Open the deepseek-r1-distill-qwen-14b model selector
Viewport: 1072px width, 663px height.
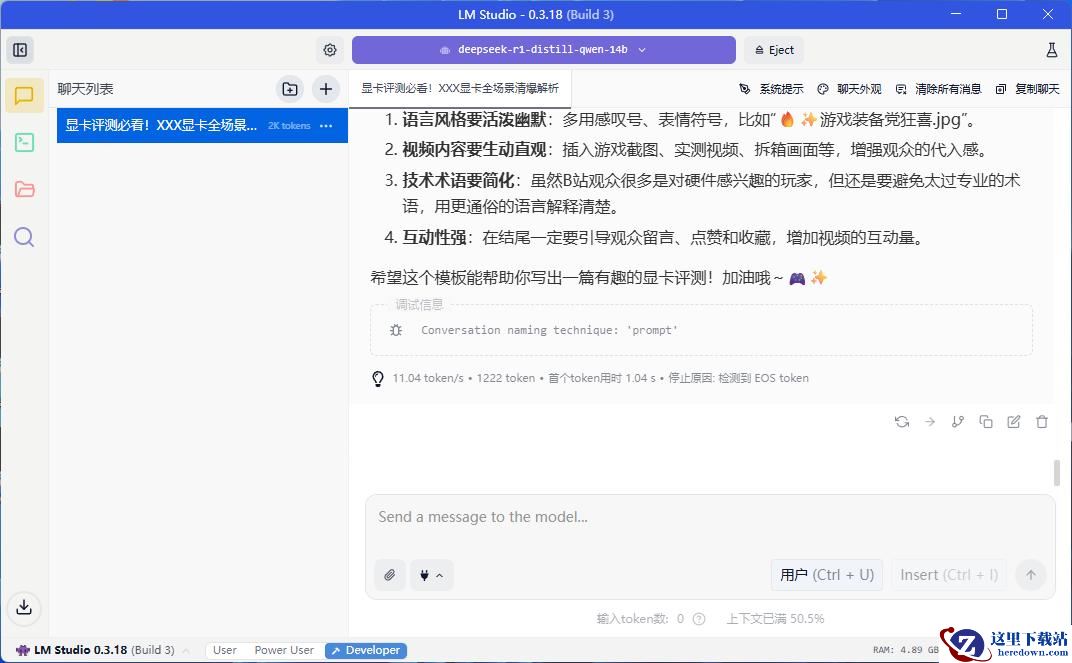coord(544,50)
